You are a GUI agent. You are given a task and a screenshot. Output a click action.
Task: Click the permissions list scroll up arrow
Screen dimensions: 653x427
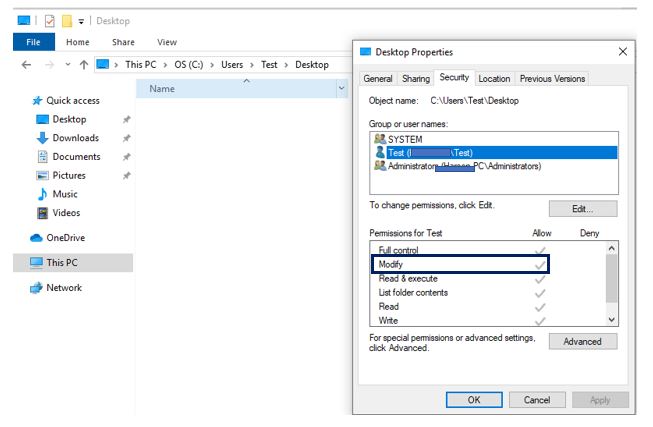click(x=611, y=248)
